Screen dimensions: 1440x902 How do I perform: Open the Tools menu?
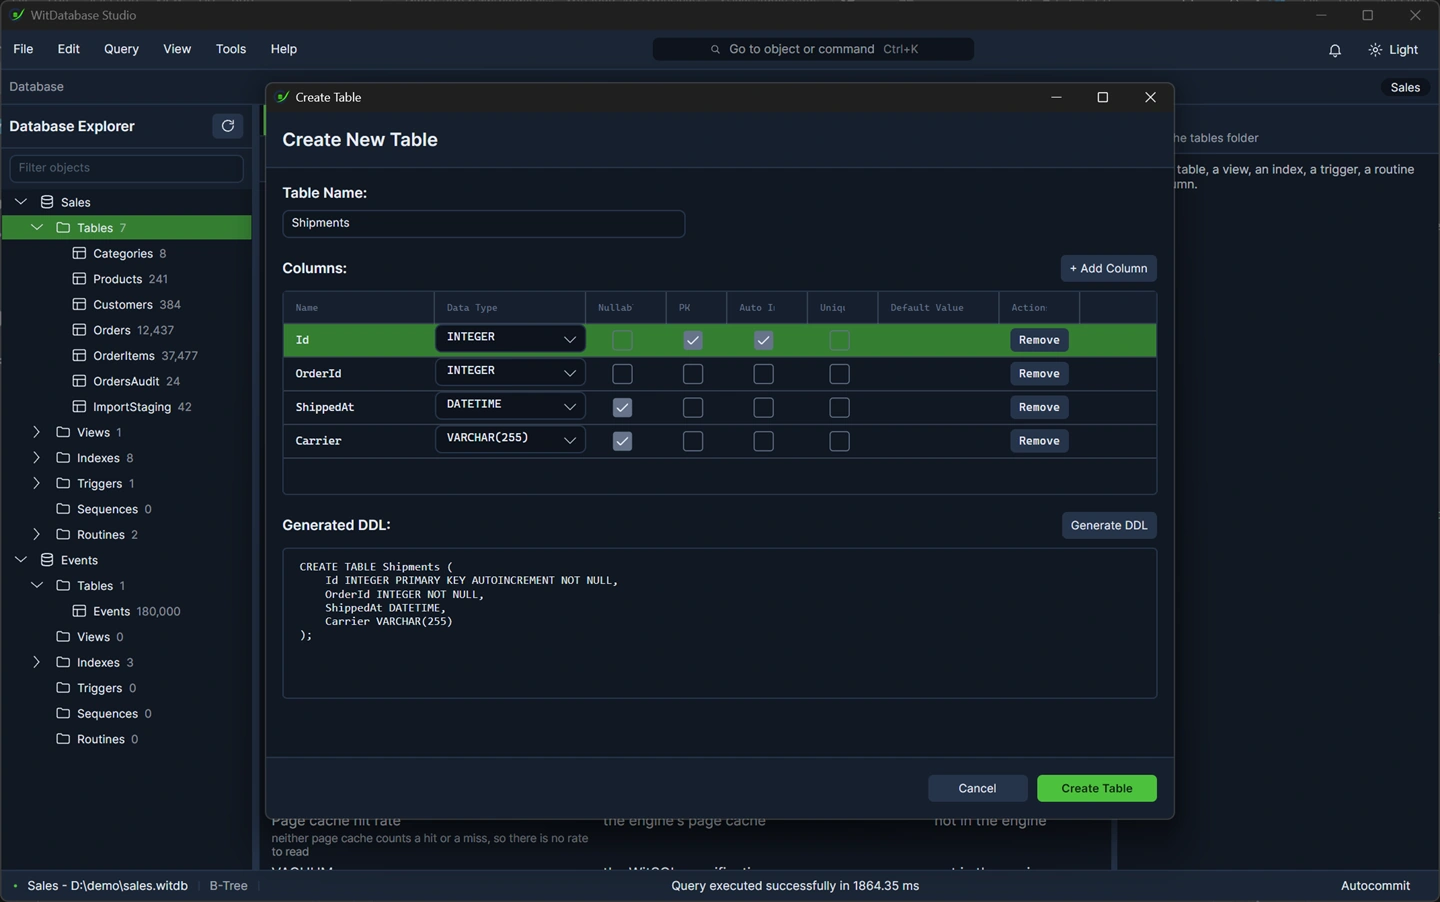coord(231,49)
